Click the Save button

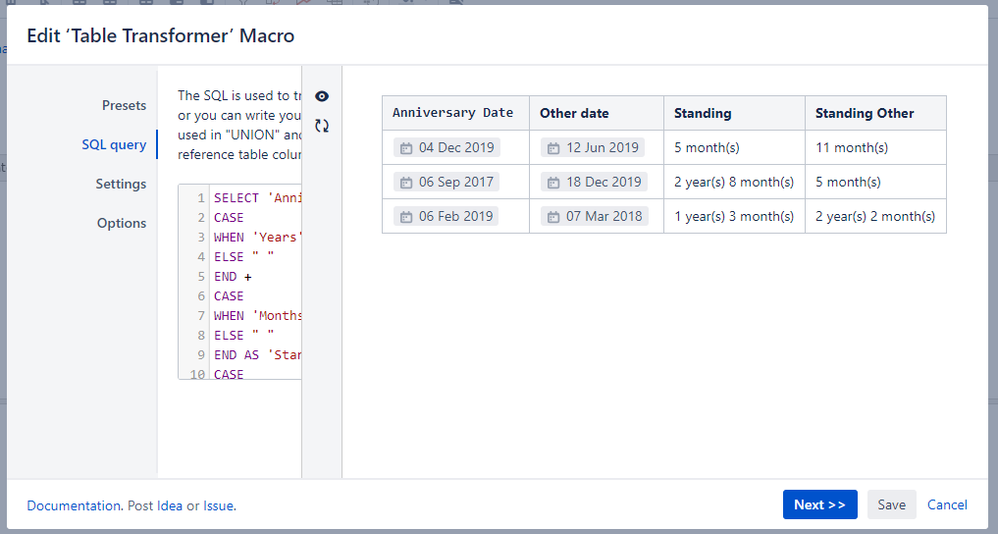coord(891,505)
